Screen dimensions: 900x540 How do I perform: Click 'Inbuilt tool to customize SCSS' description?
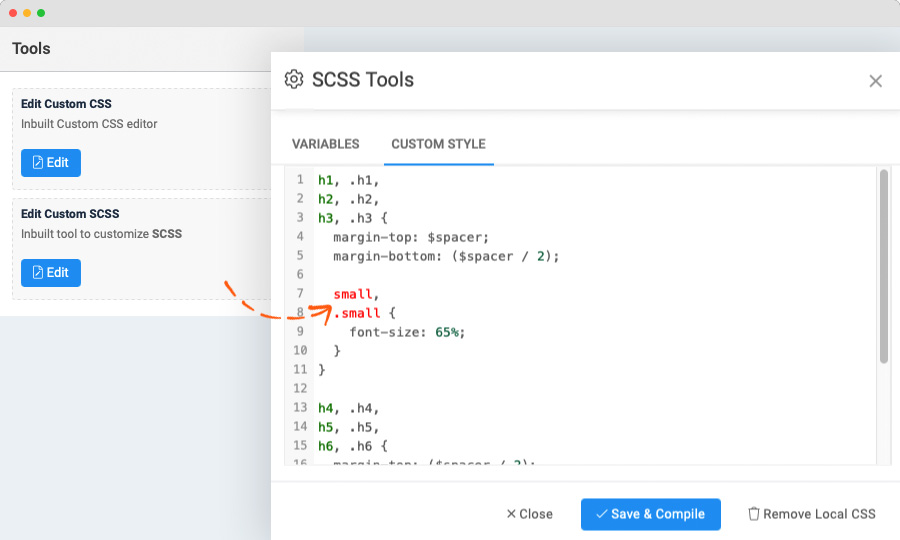point(101,234)
